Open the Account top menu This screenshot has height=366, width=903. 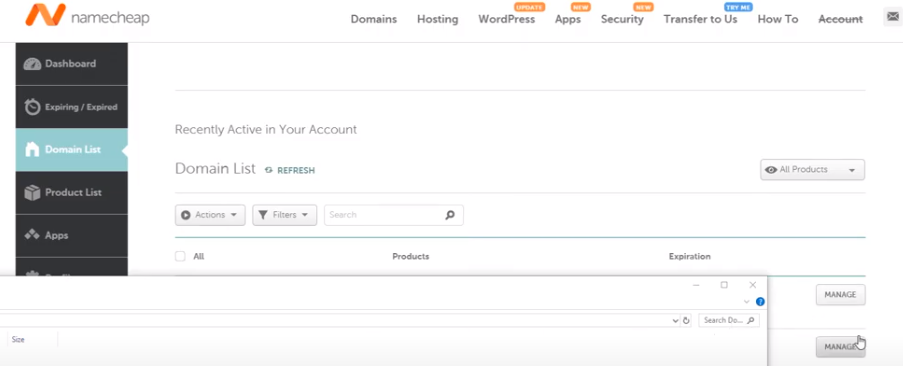pyautogui.click(x=840, y=19)
